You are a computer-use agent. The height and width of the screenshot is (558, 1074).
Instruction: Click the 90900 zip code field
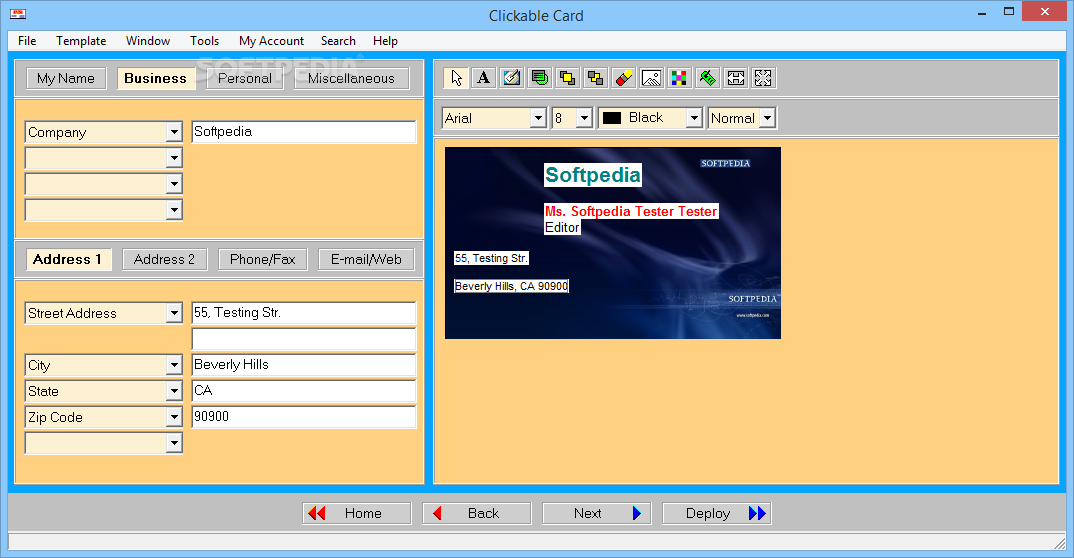[303, 417]
